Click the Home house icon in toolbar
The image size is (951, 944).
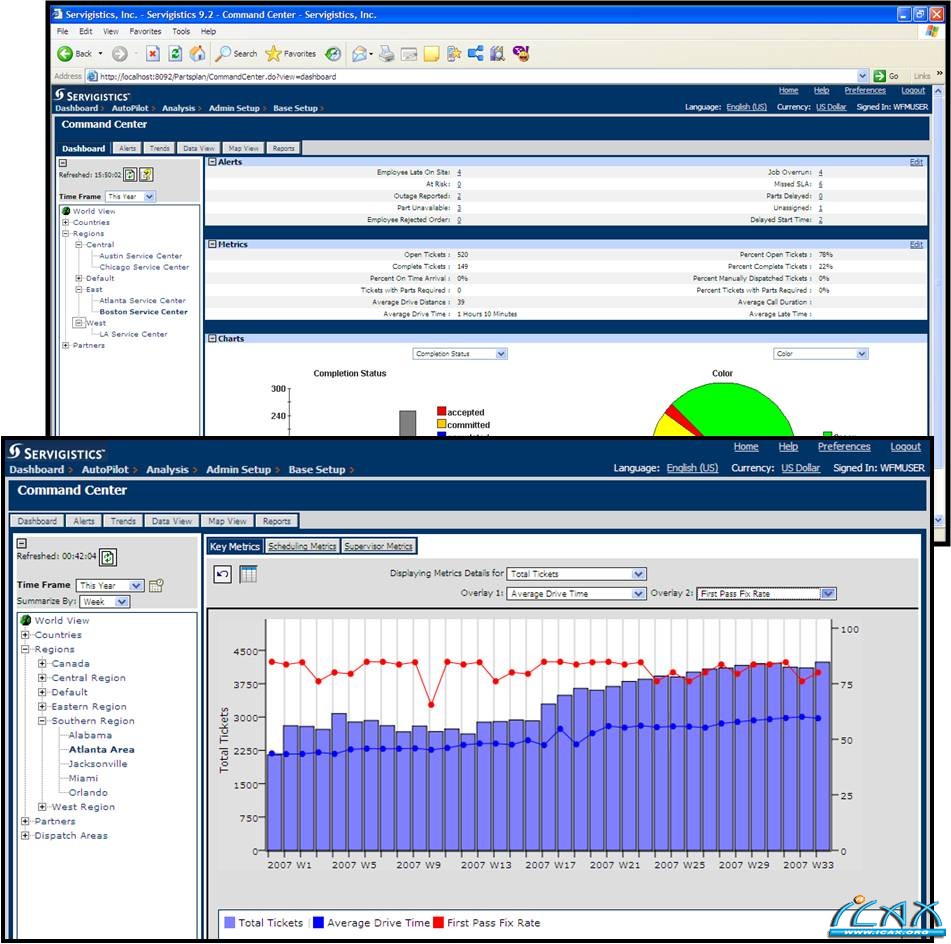(x=197, y=54)
